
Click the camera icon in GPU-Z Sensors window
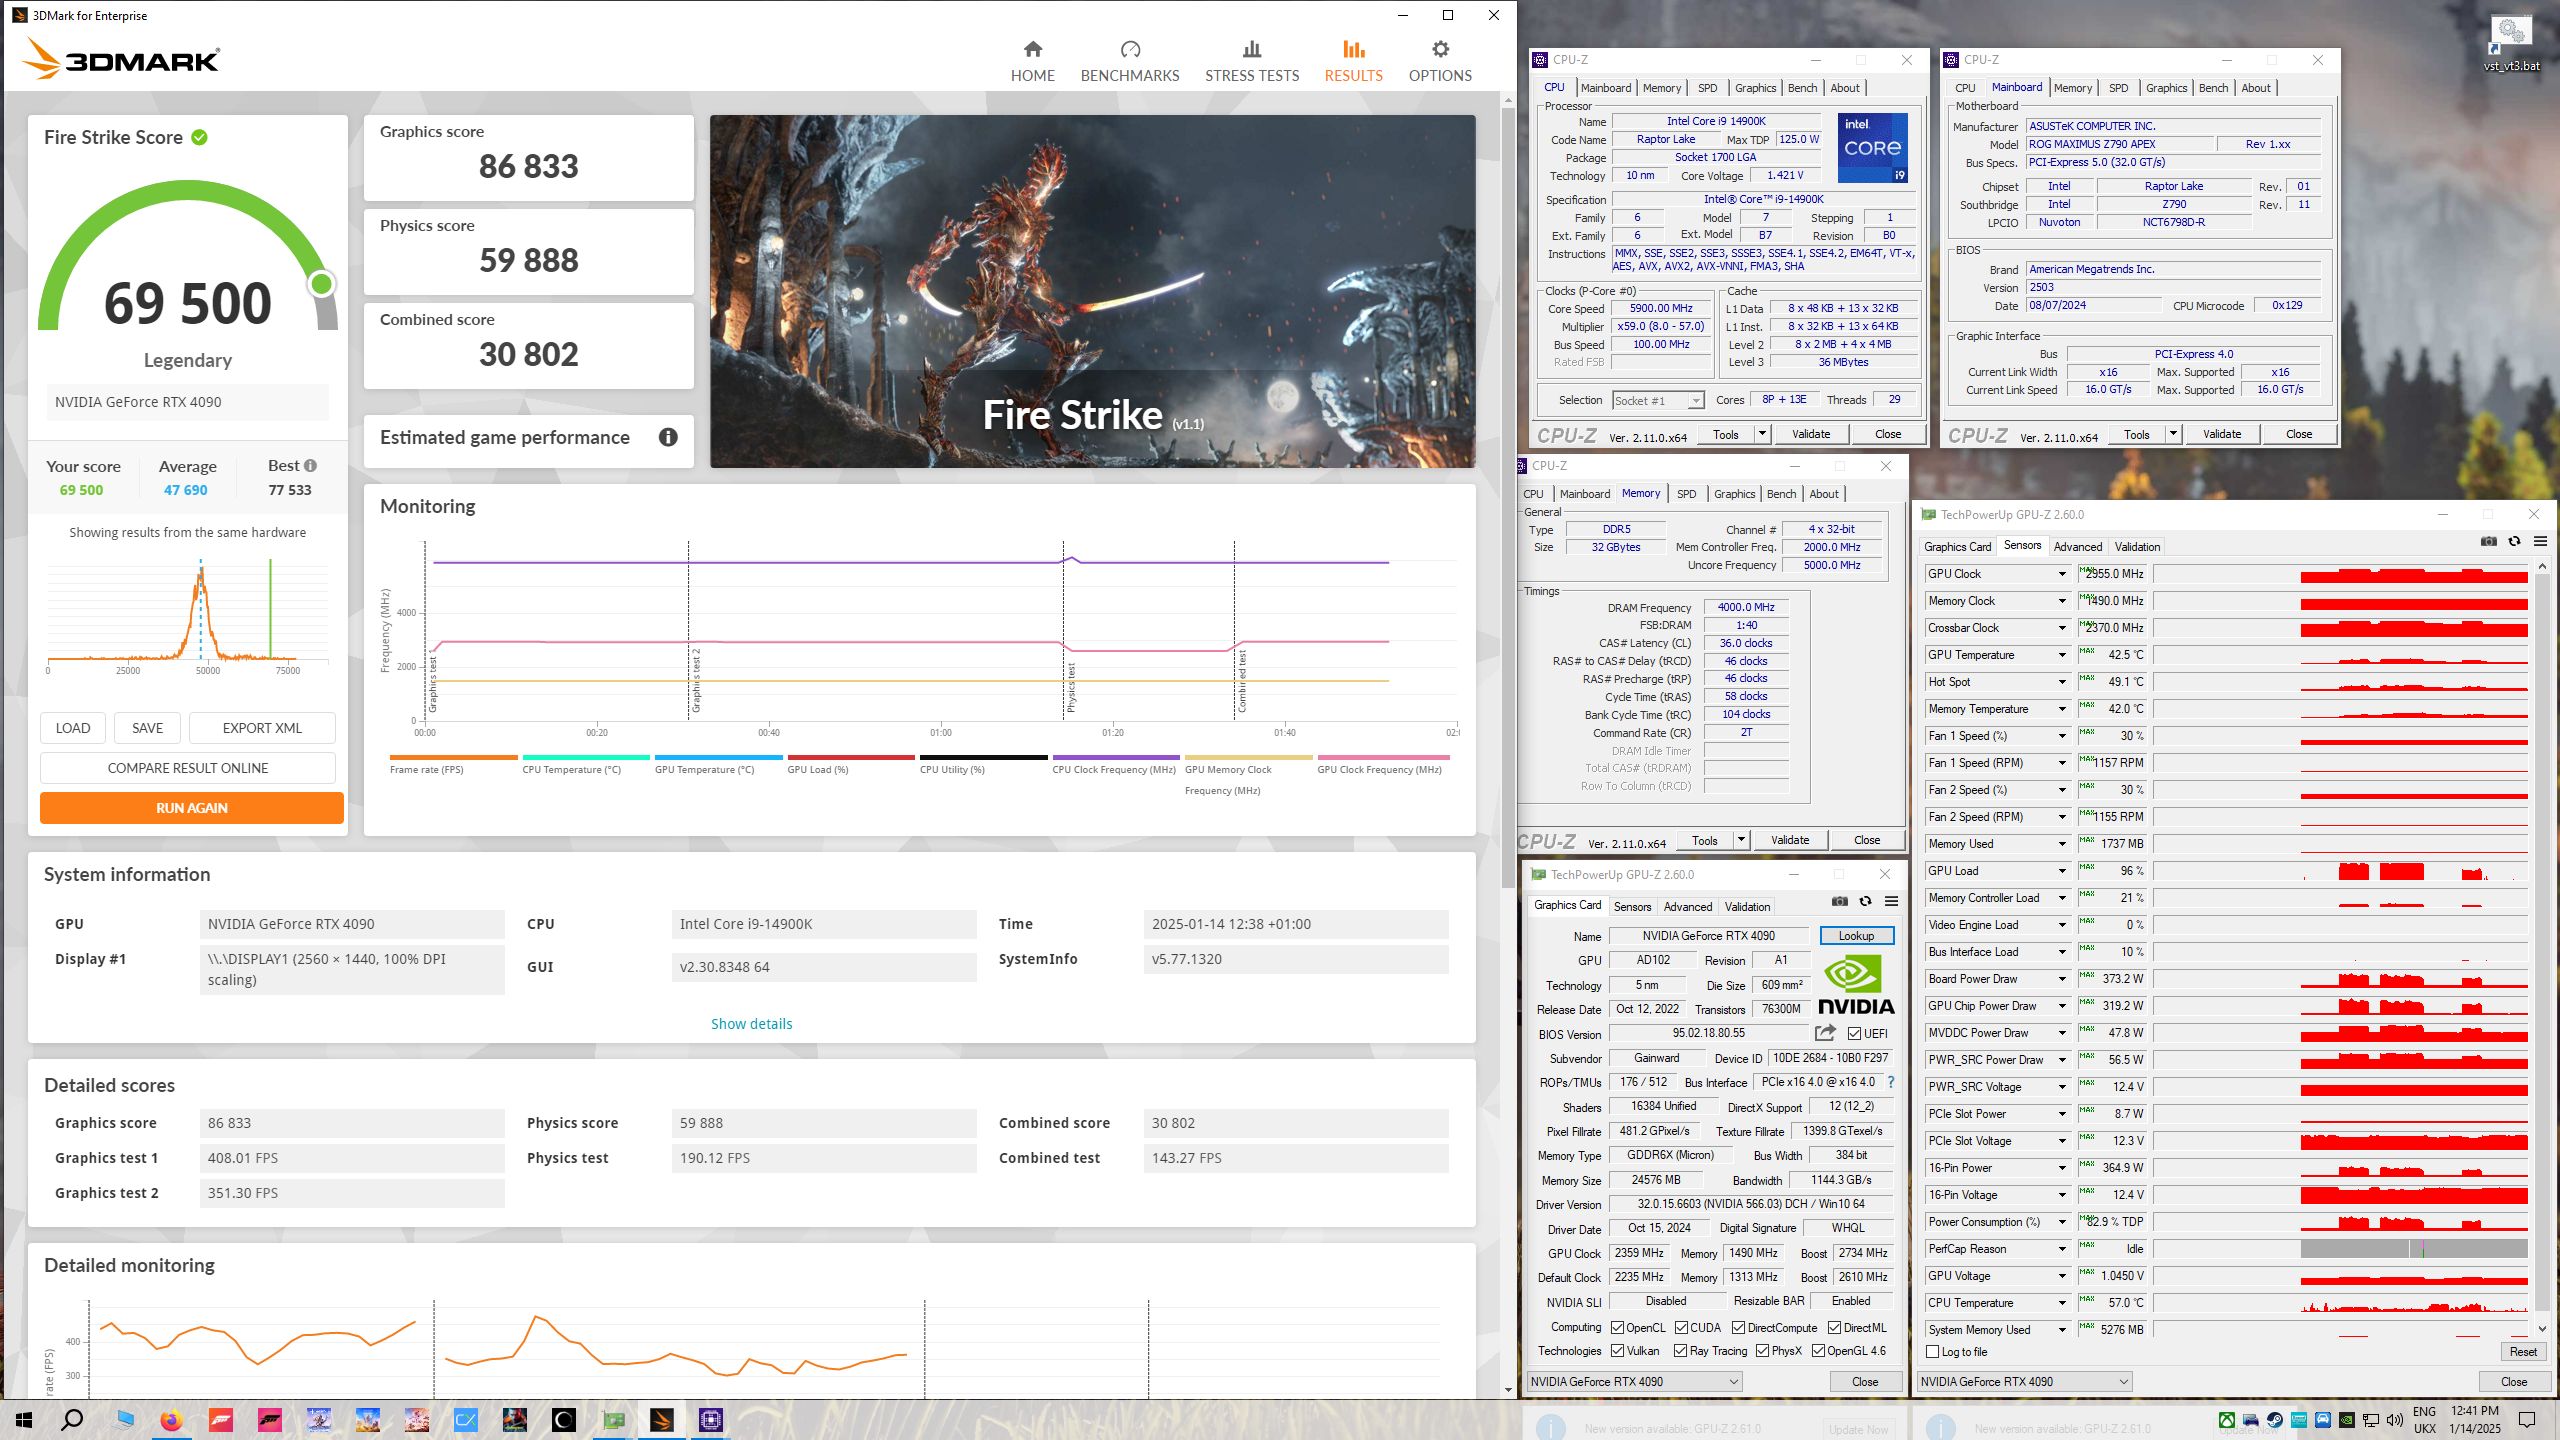2488,541
